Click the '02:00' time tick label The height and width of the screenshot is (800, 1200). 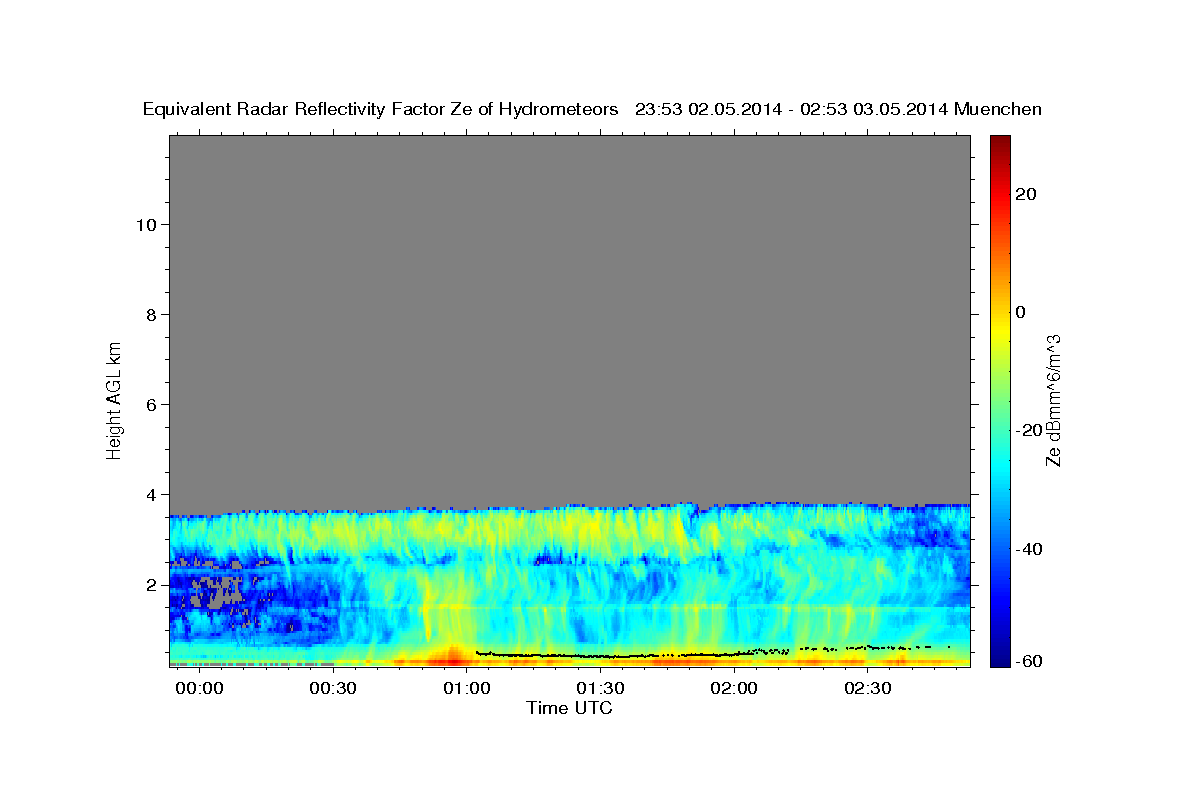click(x=733, y=689)
